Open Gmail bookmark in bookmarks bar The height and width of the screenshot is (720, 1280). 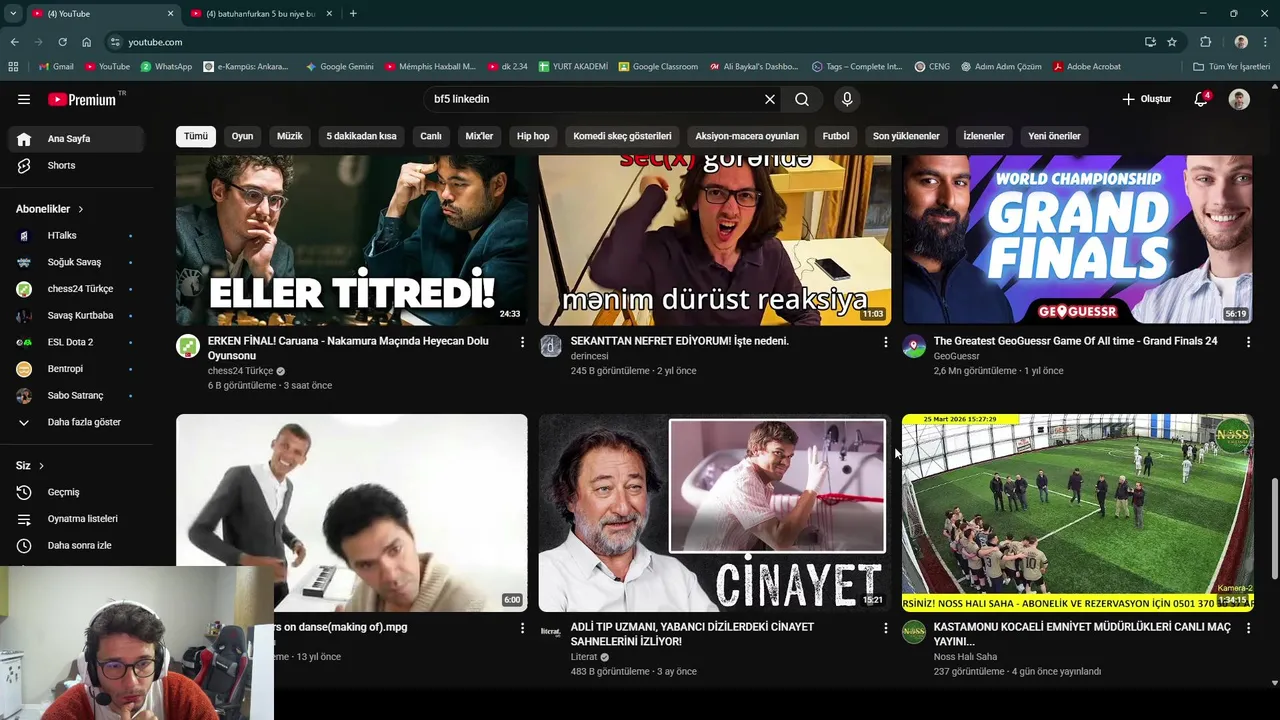tap(56, 67)
